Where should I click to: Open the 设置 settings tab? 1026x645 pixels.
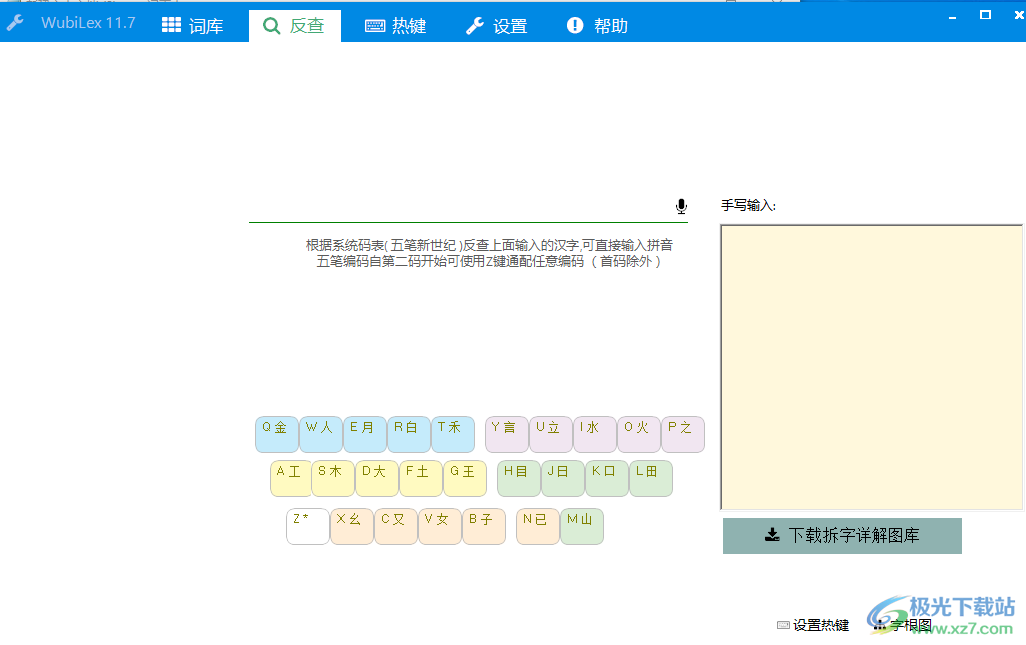tap(497, 26)
